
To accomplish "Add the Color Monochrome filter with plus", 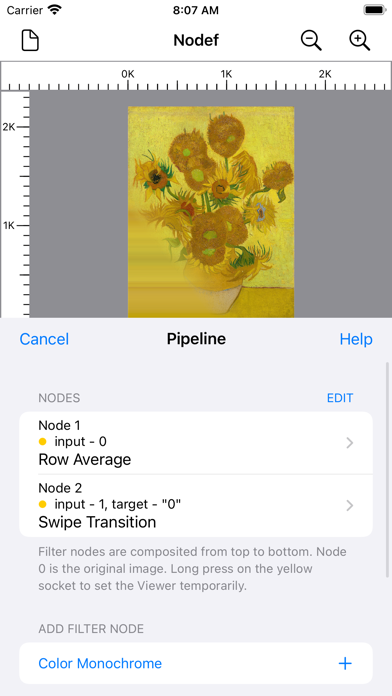I will point(345,664).
